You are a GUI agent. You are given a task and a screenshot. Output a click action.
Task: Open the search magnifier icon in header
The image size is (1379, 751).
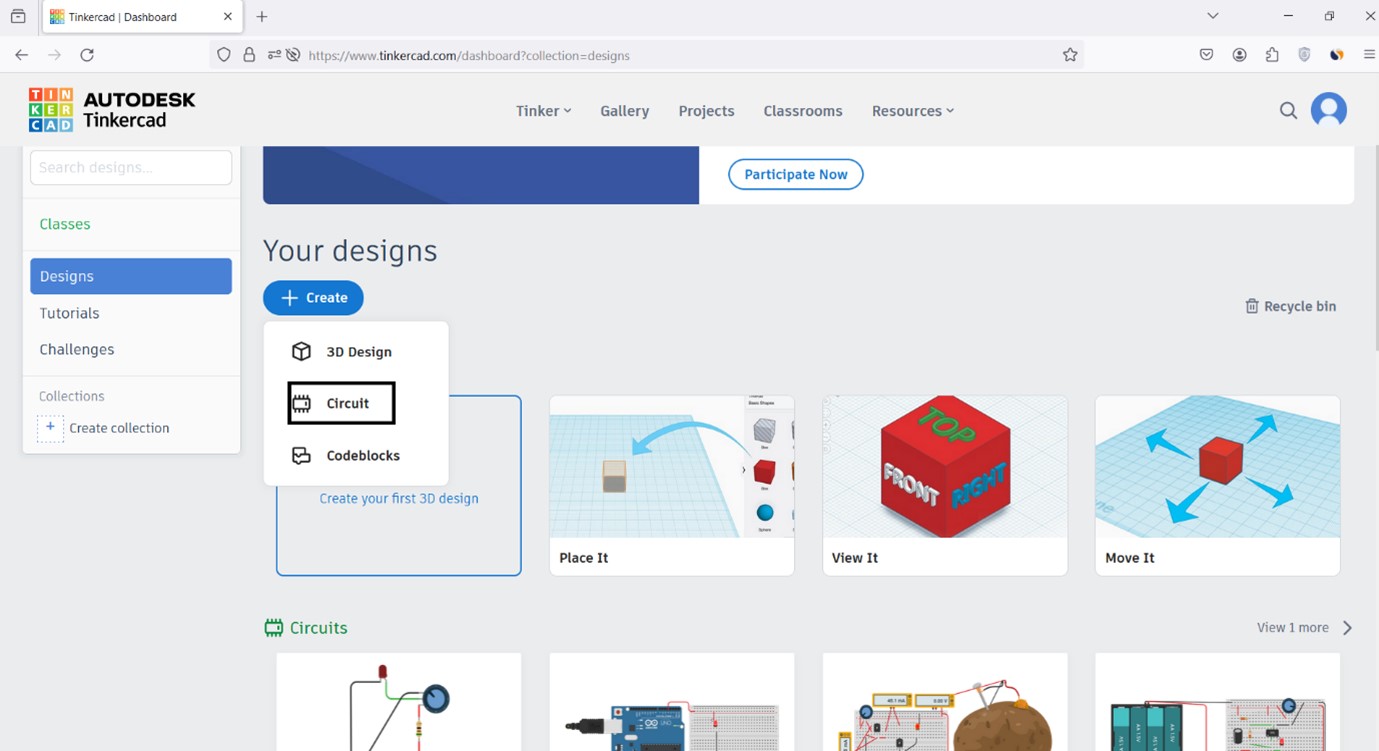click(x=1288, y=111)
